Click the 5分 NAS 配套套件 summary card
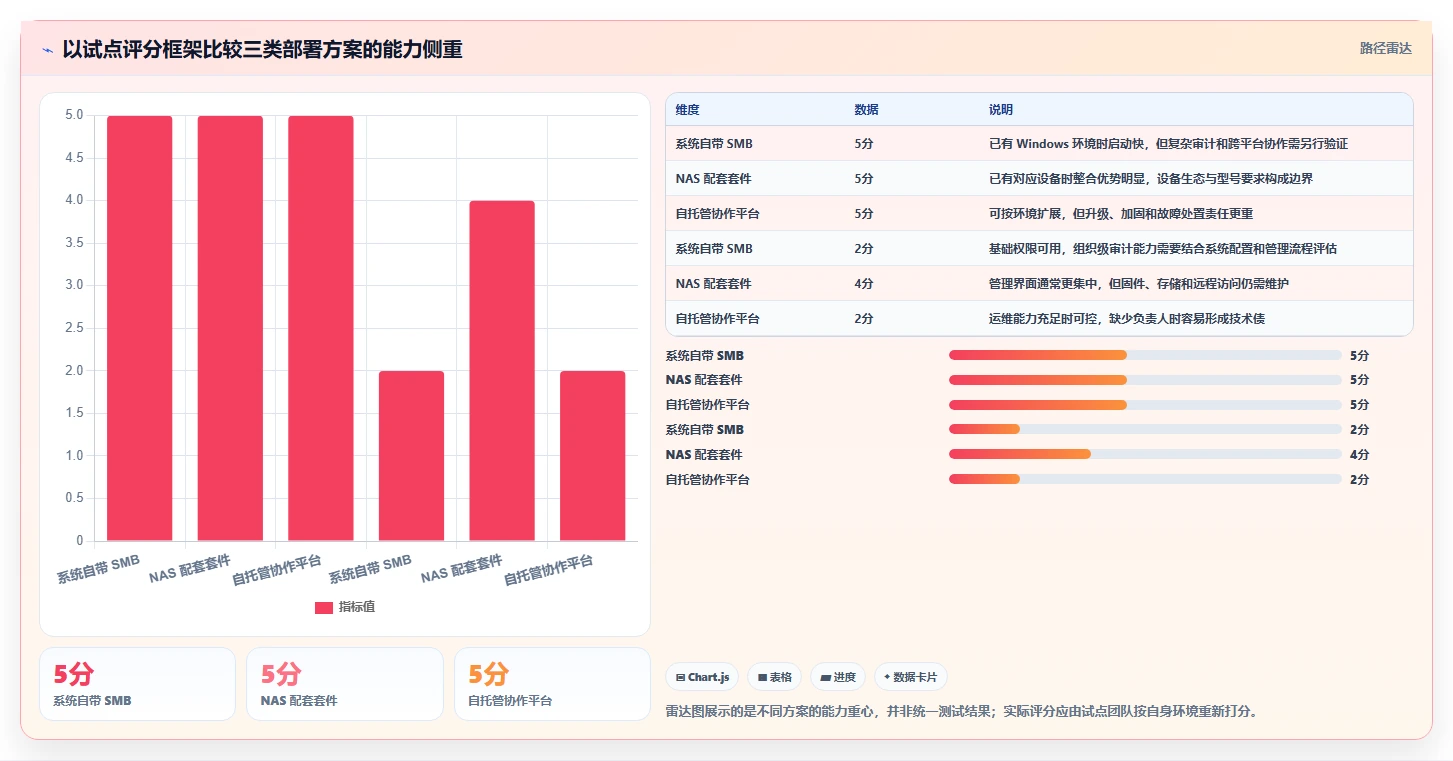 345,684
